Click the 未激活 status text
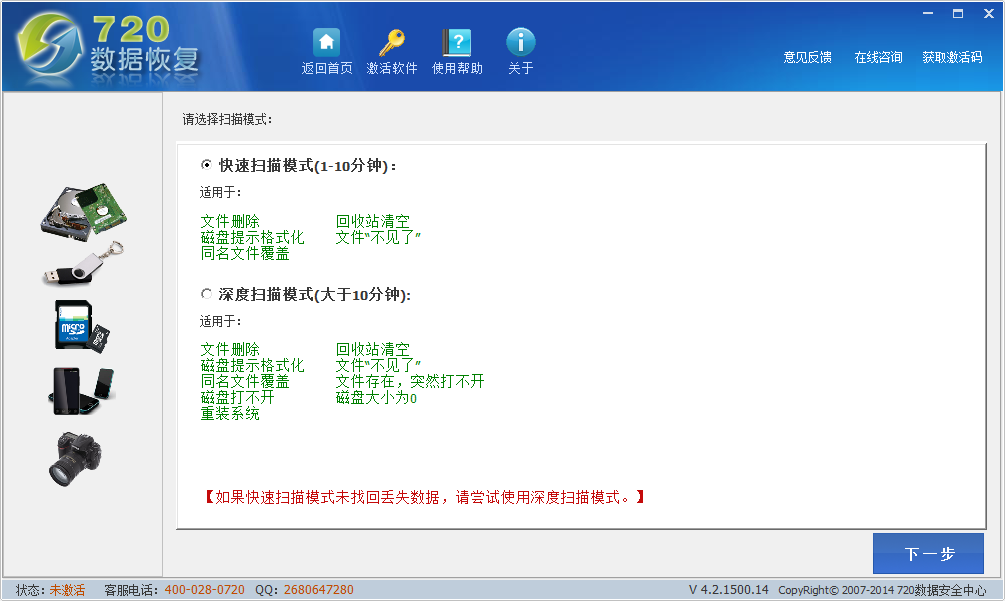Screen dimensions: 1005x601 click(67, 590)
